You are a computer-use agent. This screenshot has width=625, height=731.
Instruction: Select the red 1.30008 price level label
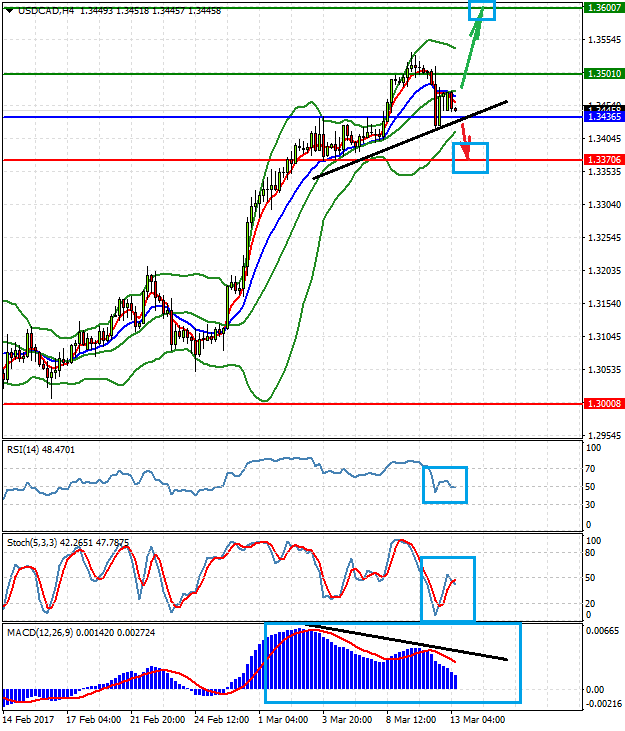coord(604,404)
